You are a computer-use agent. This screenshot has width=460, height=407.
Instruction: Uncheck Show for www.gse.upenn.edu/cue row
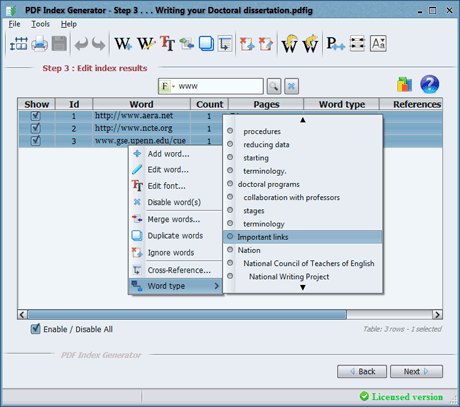[36, 141]
